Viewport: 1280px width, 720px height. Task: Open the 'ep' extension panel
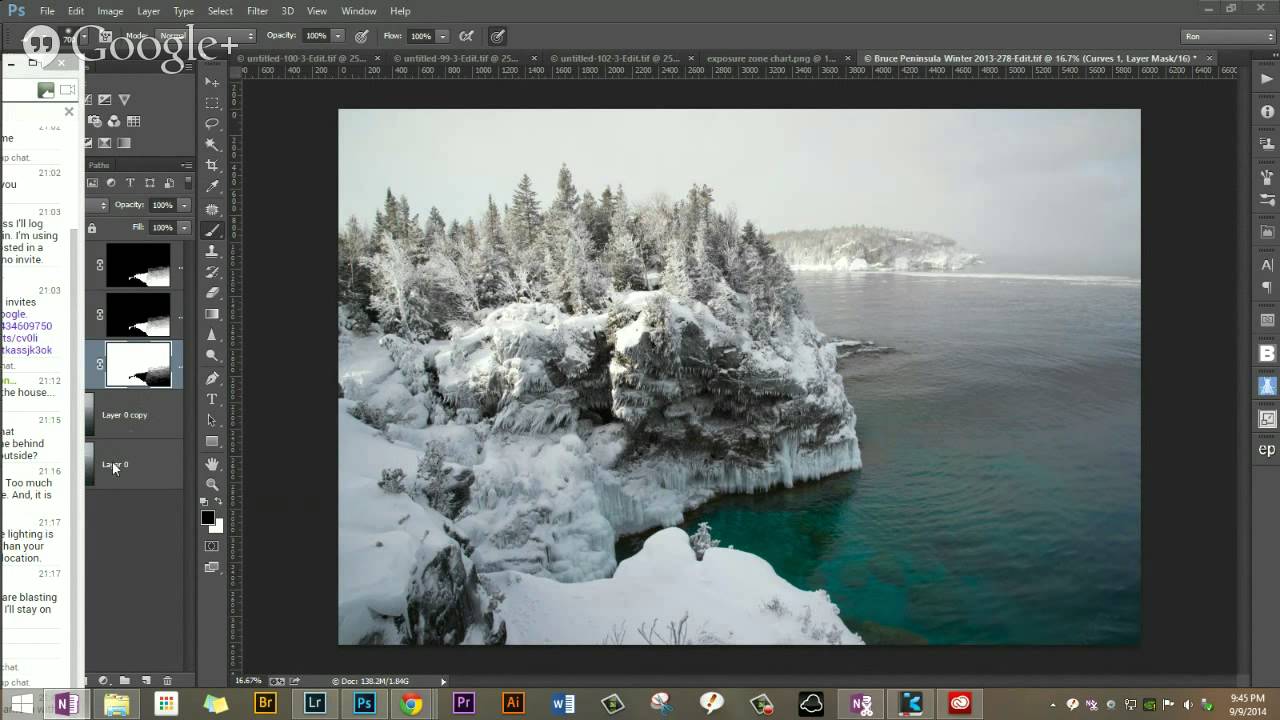coord(1267,450)
